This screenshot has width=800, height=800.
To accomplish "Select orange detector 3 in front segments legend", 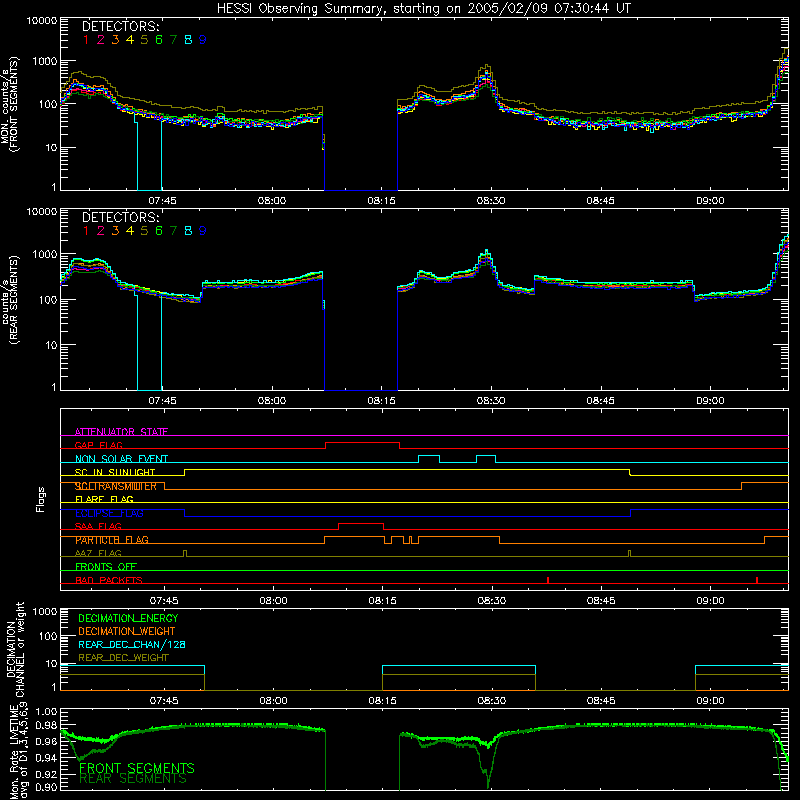I will click(115, 40).
